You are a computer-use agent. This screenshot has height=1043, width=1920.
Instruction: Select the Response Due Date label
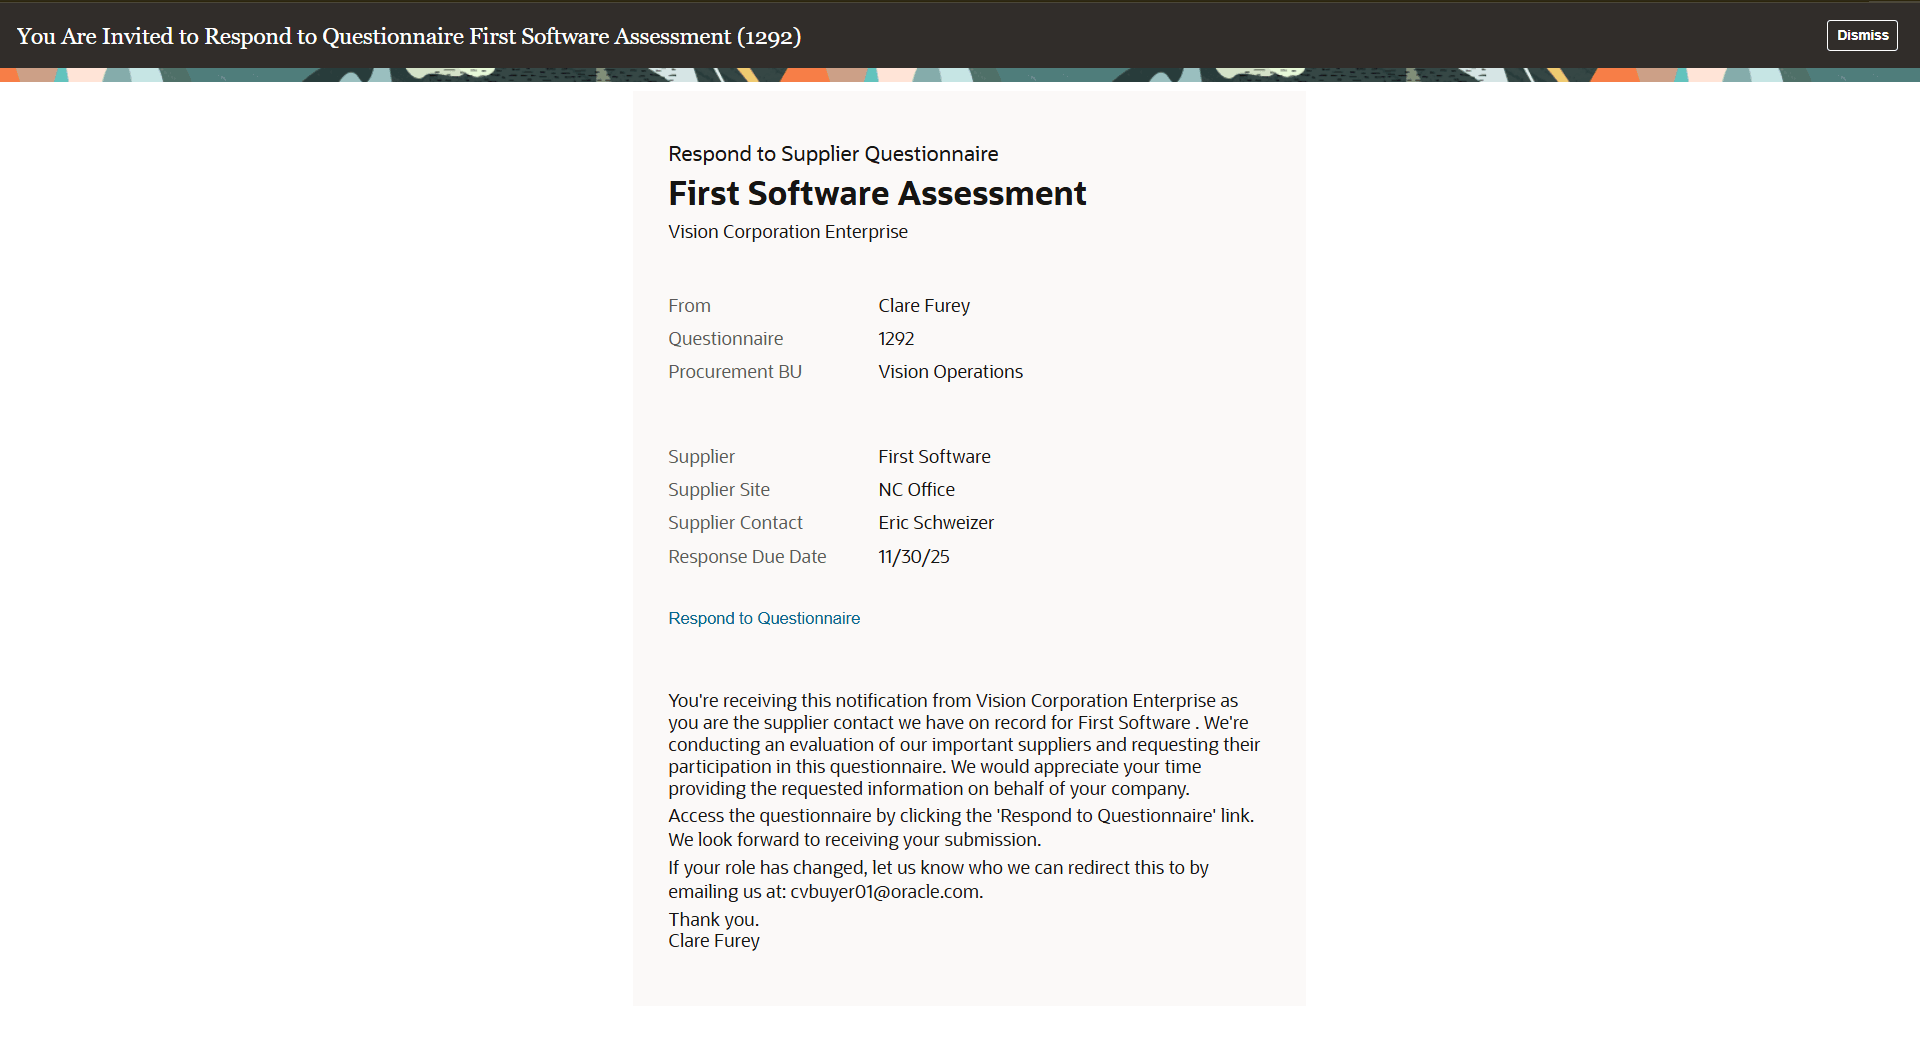click(747, 557)
